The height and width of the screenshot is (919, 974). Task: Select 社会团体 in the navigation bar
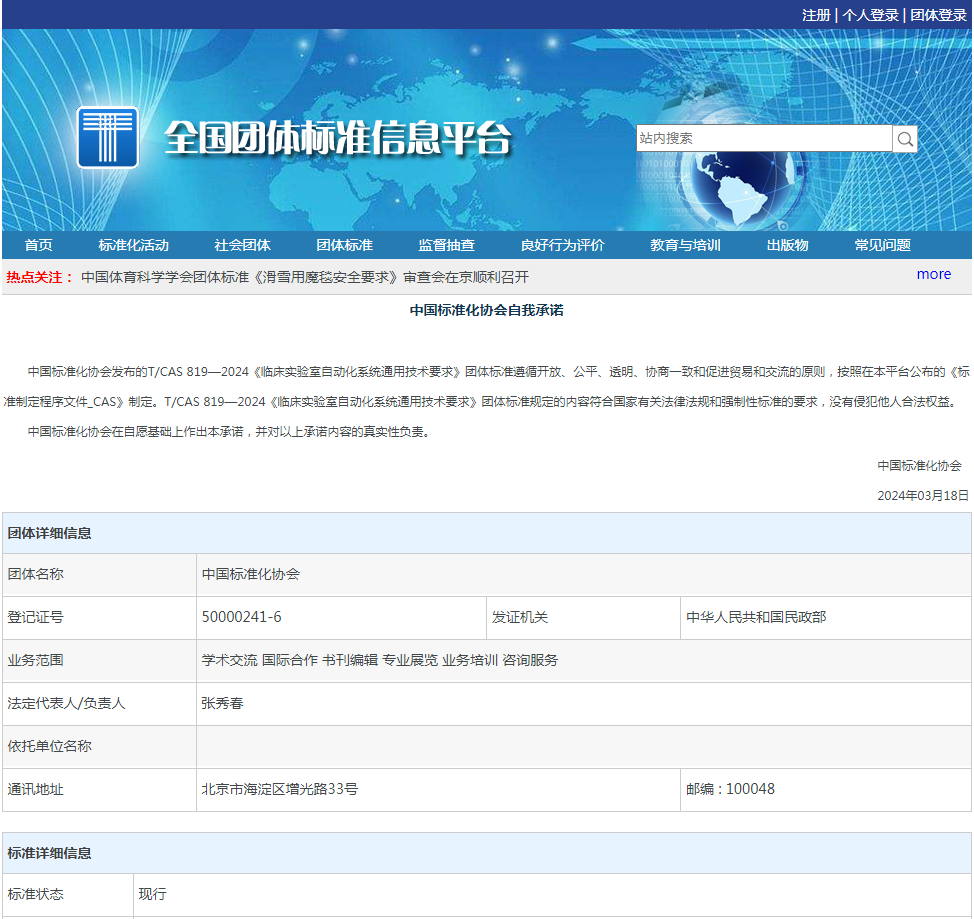tap(242, 245)
